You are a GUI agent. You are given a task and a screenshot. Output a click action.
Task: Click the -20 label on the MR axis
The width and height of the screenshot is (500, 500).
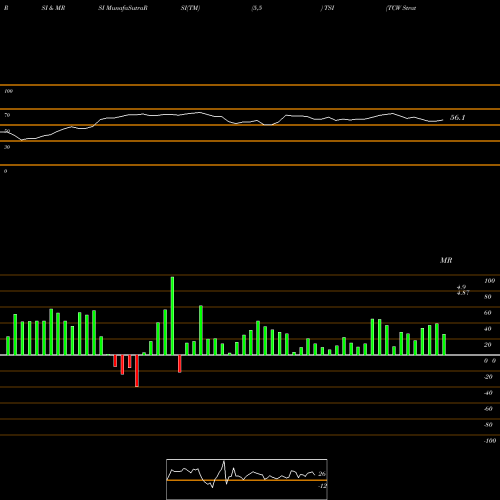coord(488,377)
